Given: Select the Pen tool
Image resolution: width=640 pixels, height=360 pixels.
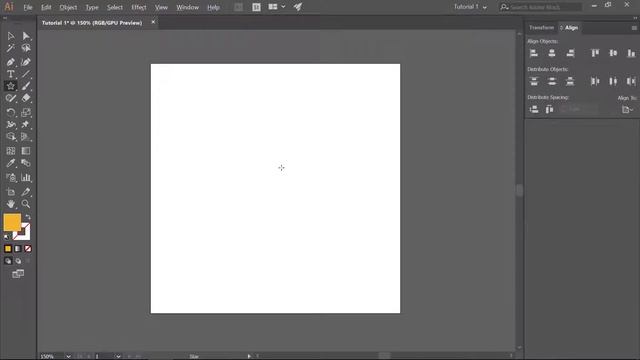Looking at the screenshot, I should [11, 62].
